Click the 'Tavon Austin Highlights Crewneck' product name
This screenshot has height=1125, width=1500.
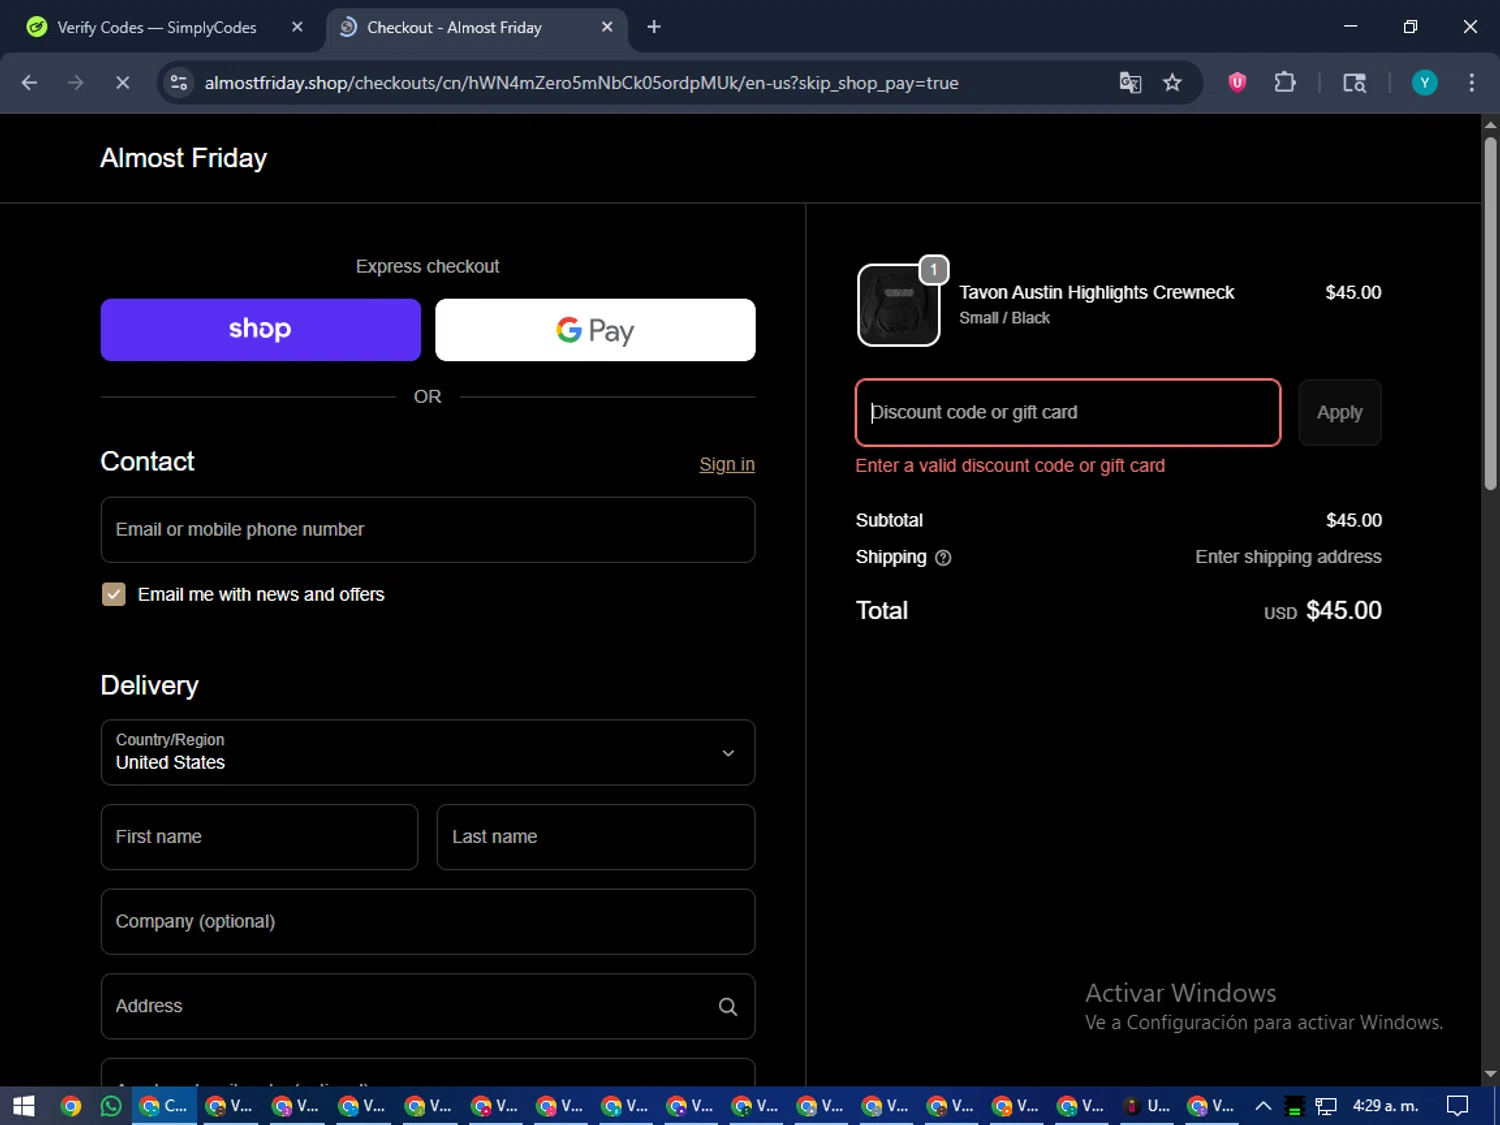coord(1096,293)
